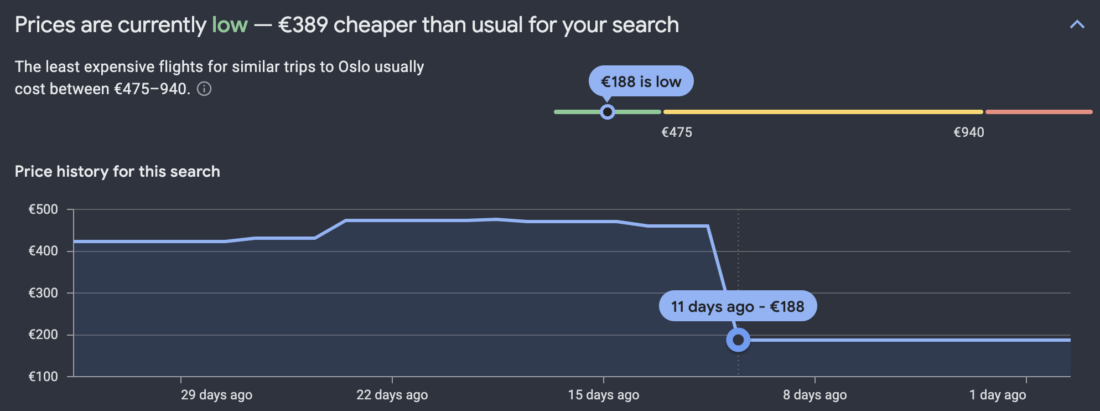The height and width of the screenshot is (411, 1100).
Task: Click the "Price history for this search" heading
Action: pos(117,172)
